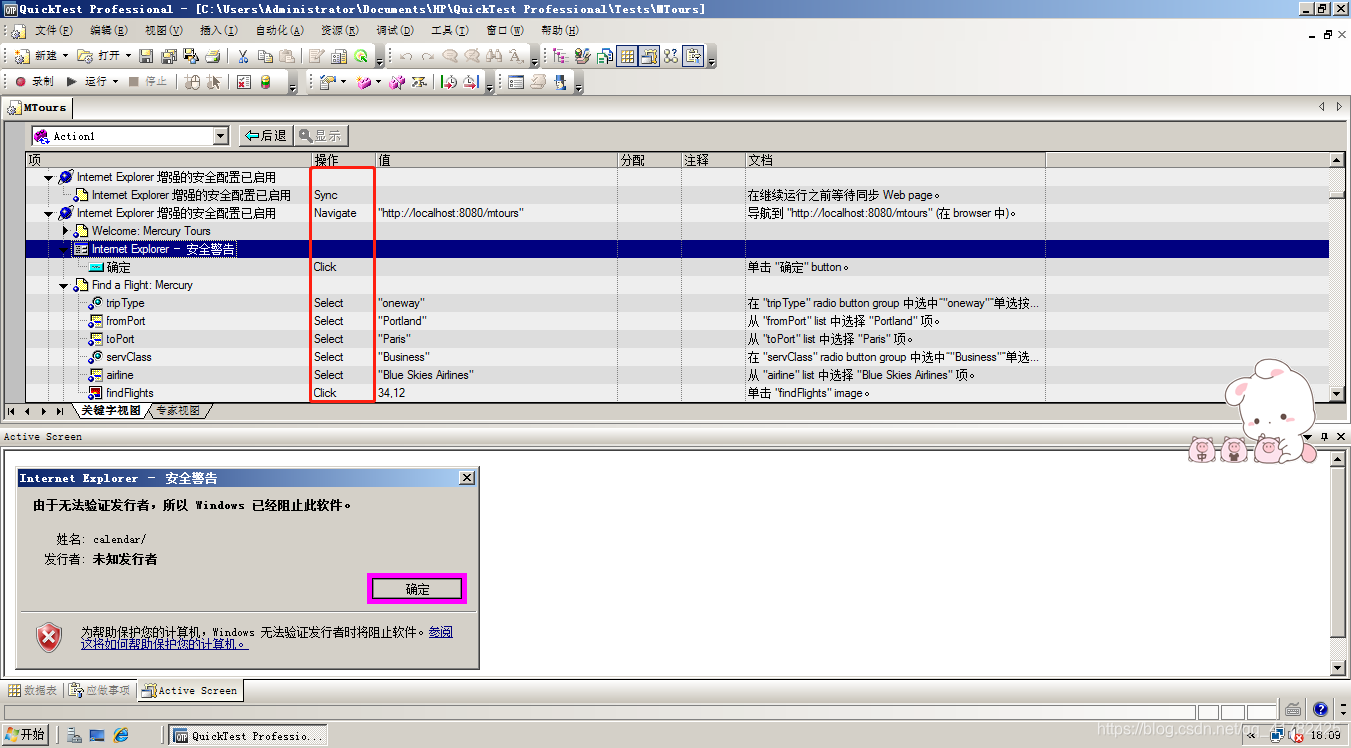Viewport: 1351px width, 748px height.
Task: Click the Find binoculars icon
Action: click(x=494, y=56)
